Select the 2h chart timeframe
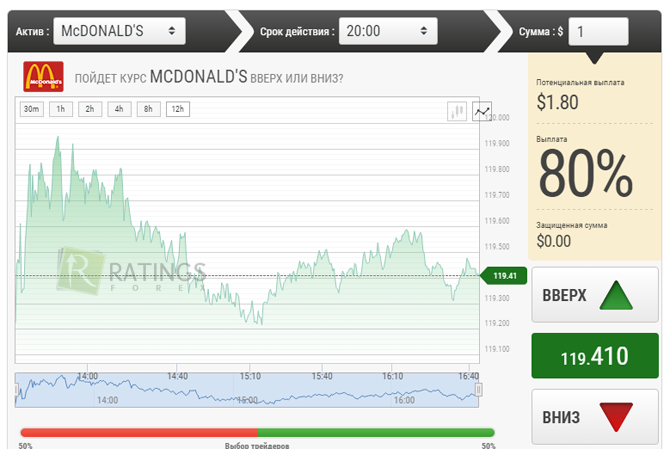Viewport: 670px width, 449px height. click(90, 109)
